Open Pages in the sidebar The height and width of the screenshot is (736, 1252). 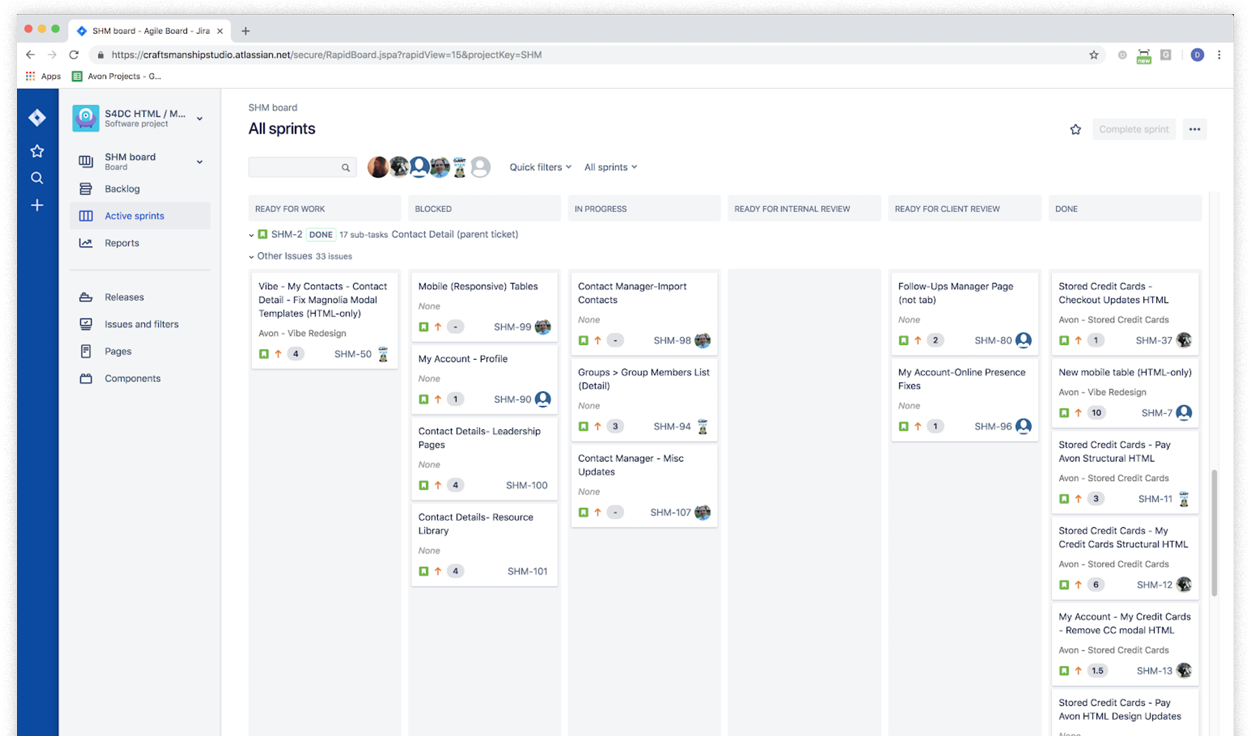(x=140, y=351)
